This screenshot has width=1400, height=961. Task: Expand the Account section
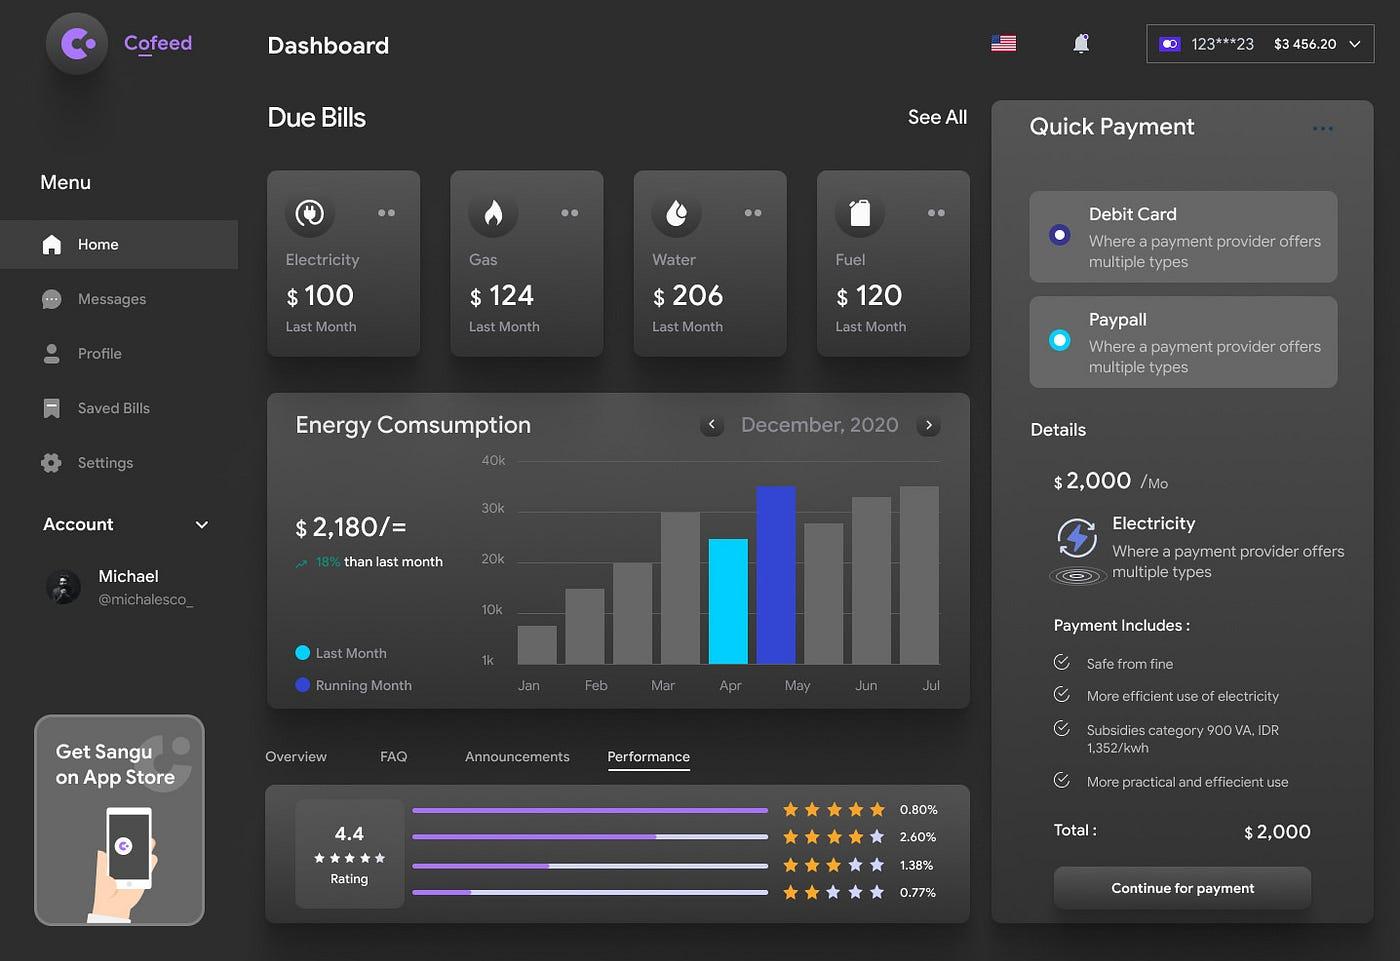(x=204, y=524)
